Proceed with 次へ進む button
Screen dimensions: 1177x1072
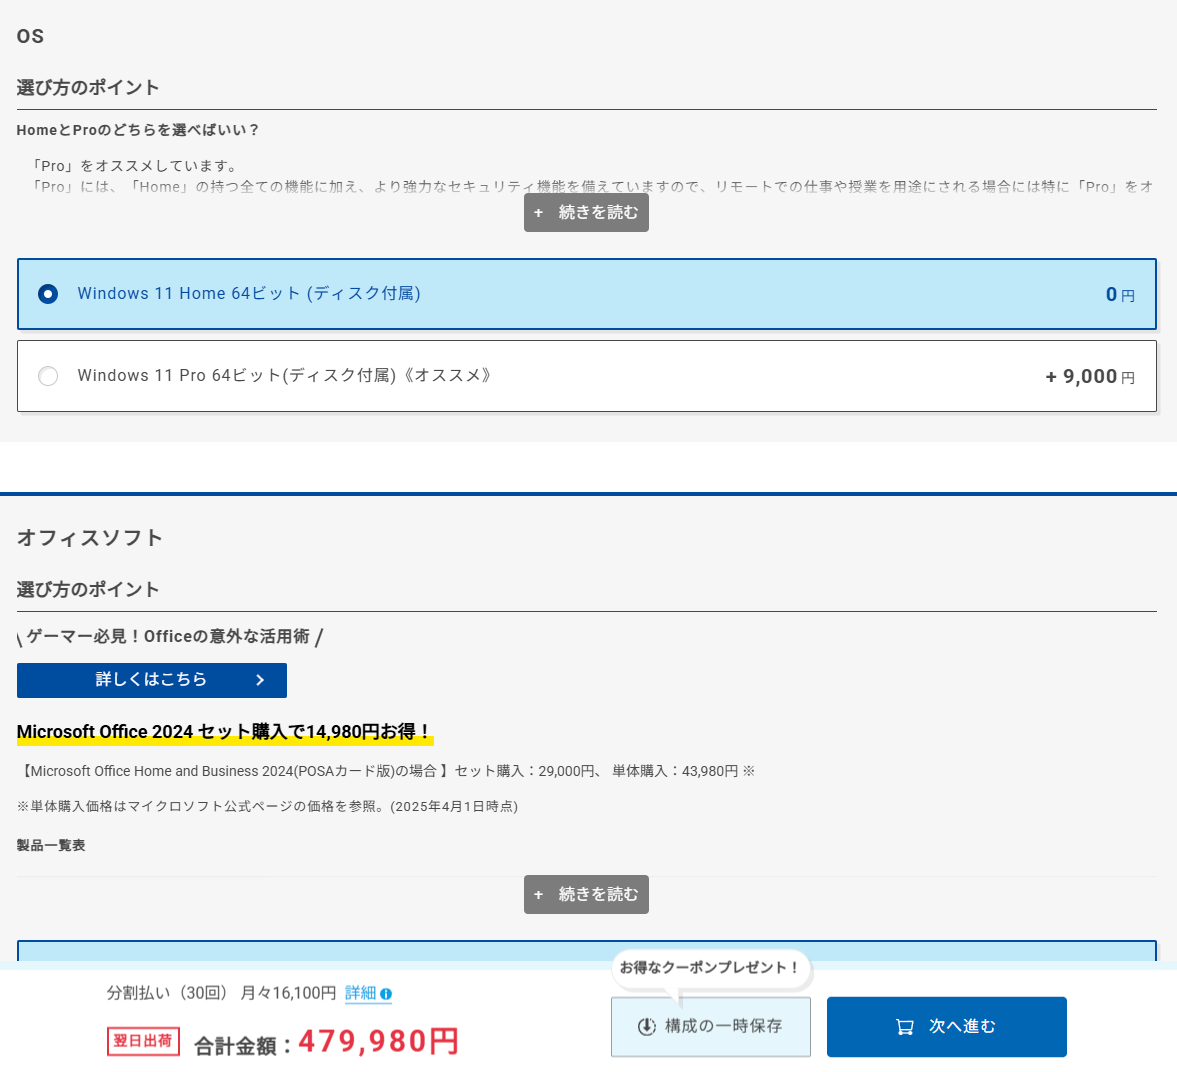(947, 1026)
